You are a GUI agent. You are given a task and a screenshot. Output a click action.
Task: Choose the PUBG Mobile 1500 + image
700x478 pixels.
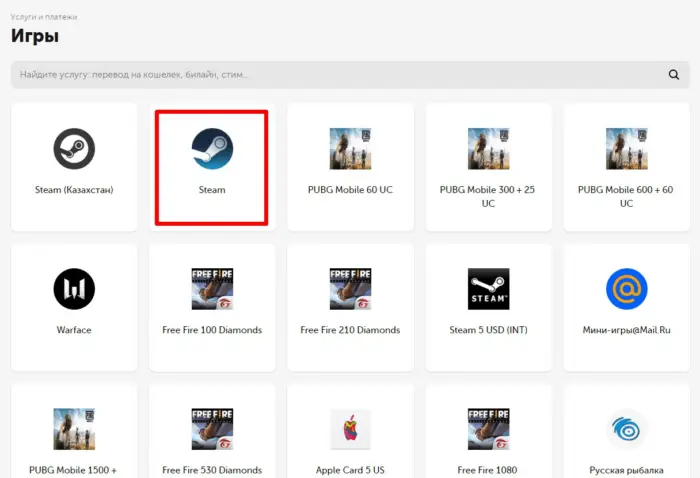pyautogui.click(x=74, y=429)
